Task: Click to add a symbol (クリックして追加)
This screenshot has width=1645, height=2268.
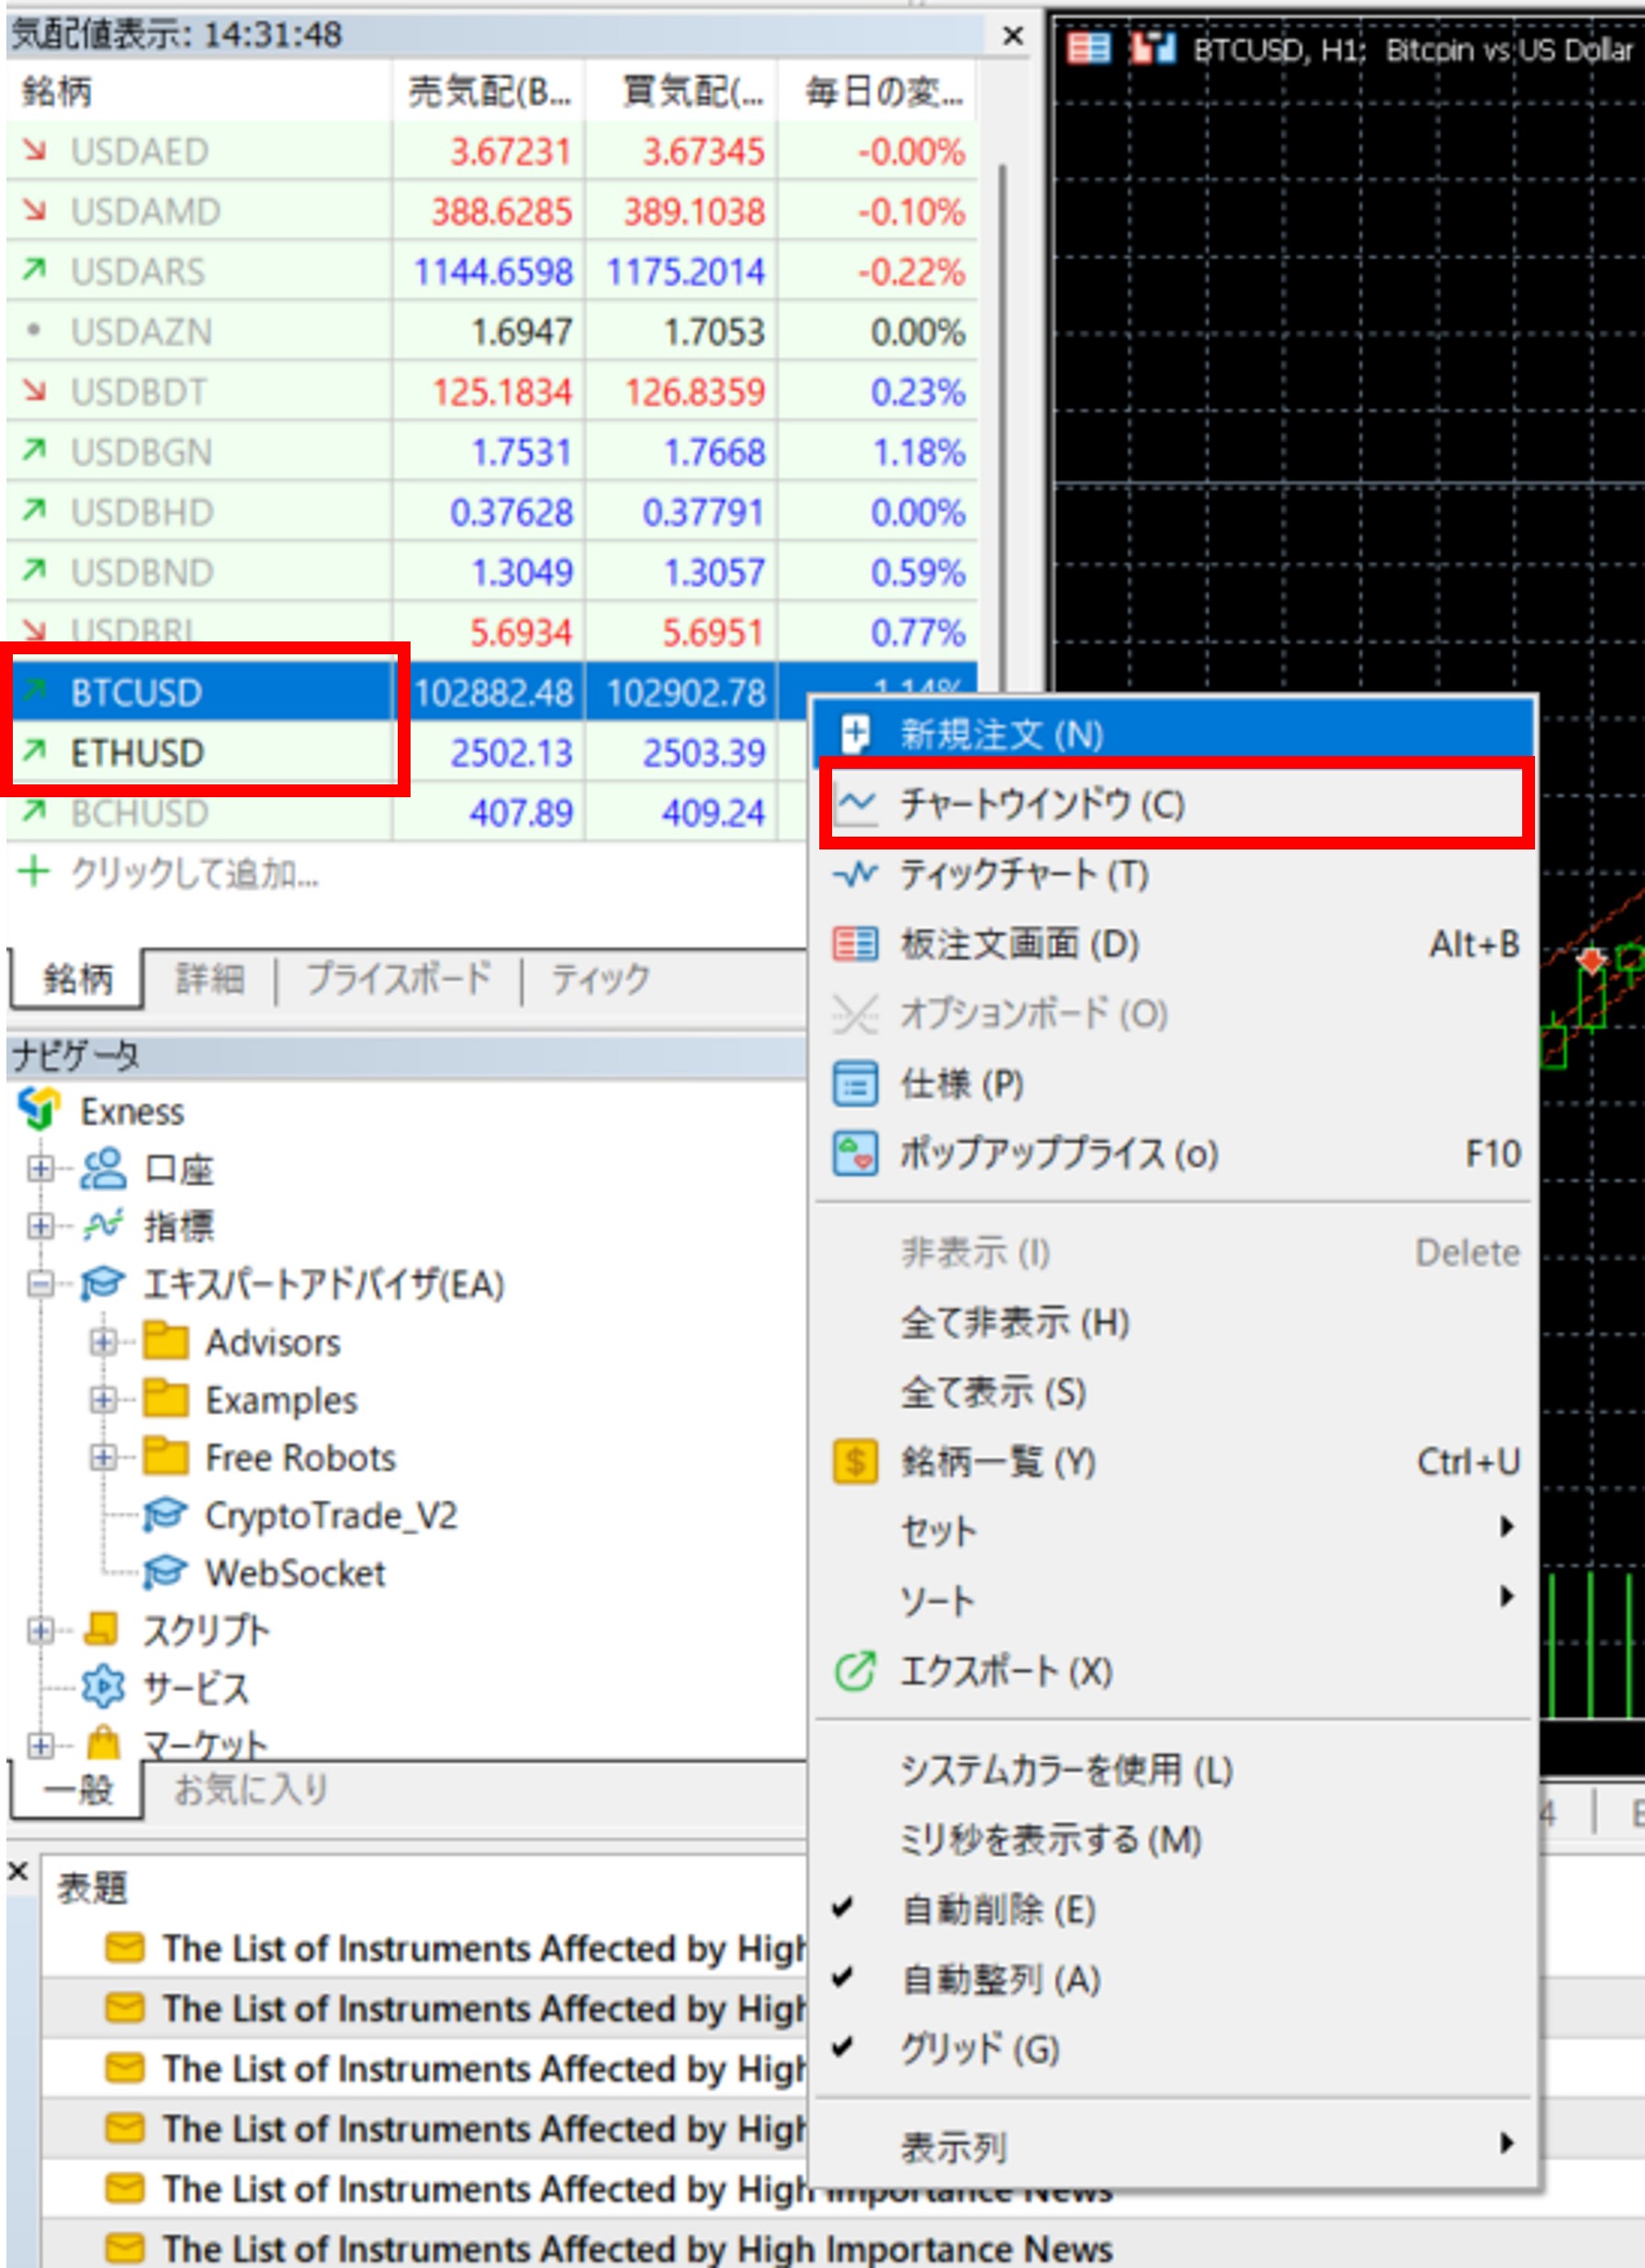Action: [195, 874]
